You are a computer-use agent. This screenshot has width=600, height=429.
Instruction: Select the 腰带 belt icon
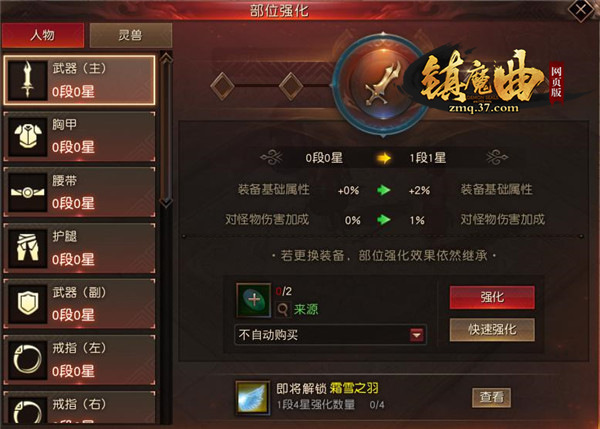(x=28, y=192)
